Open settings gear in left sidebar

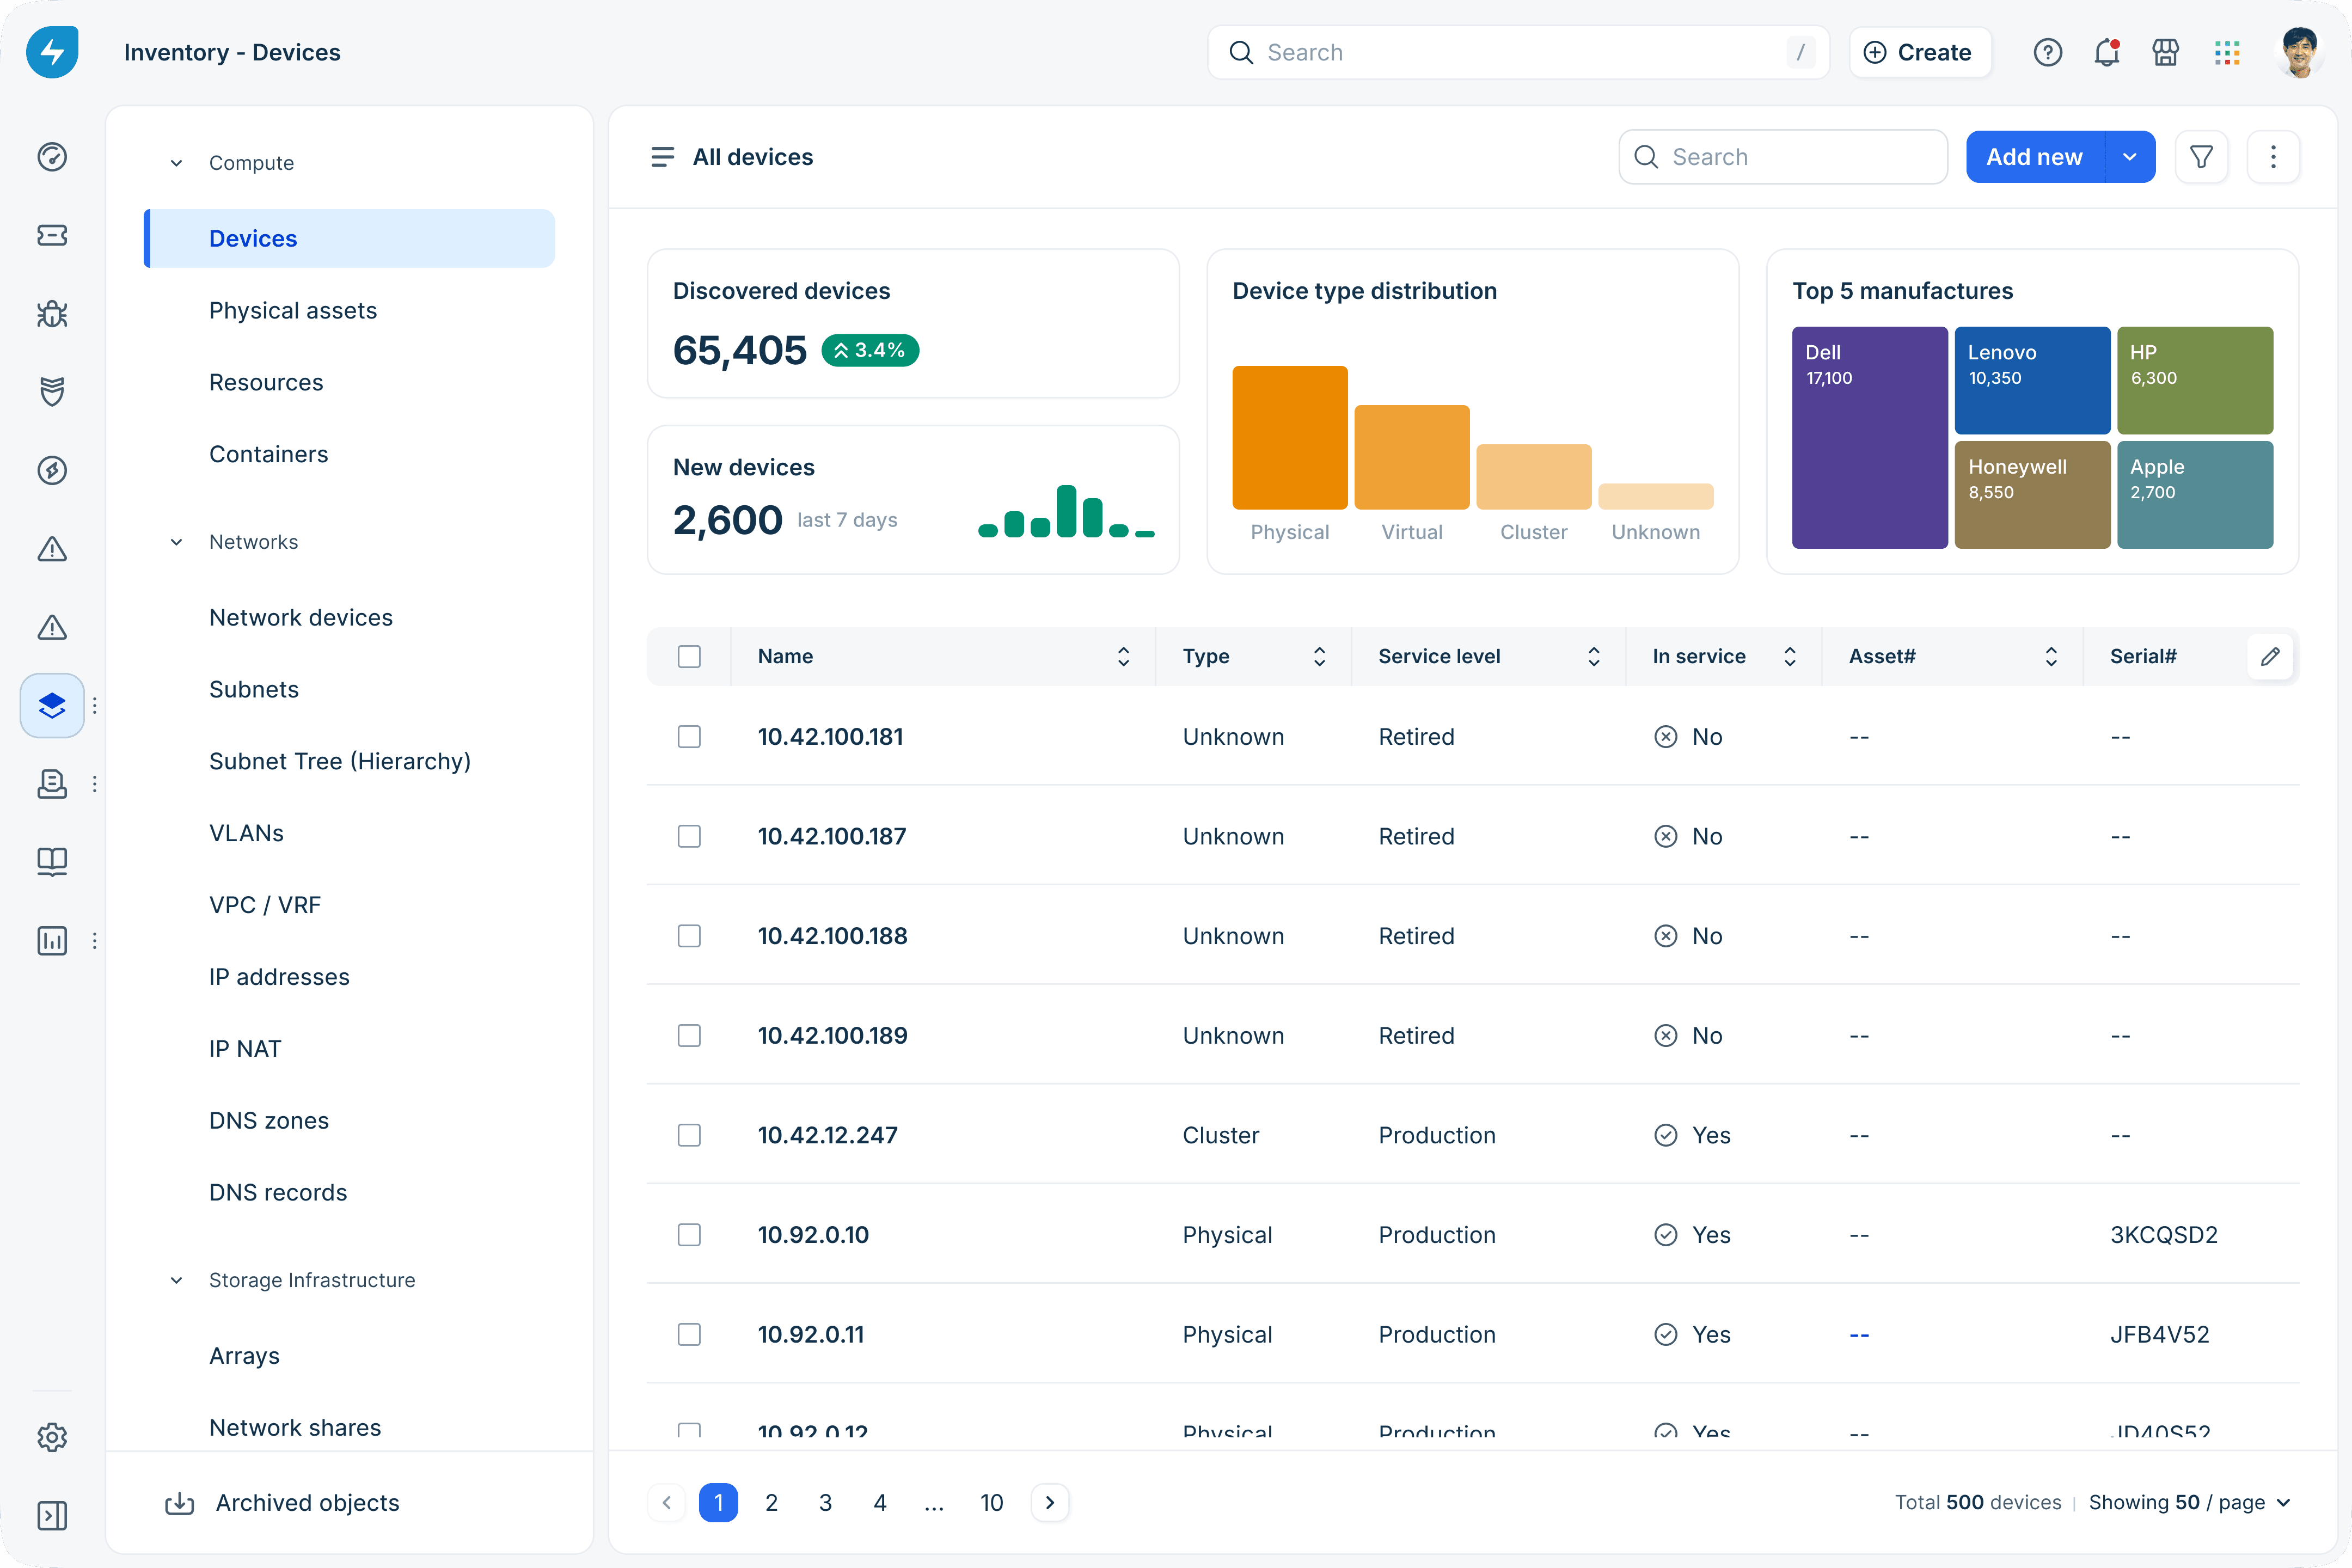pos(52,1437)
